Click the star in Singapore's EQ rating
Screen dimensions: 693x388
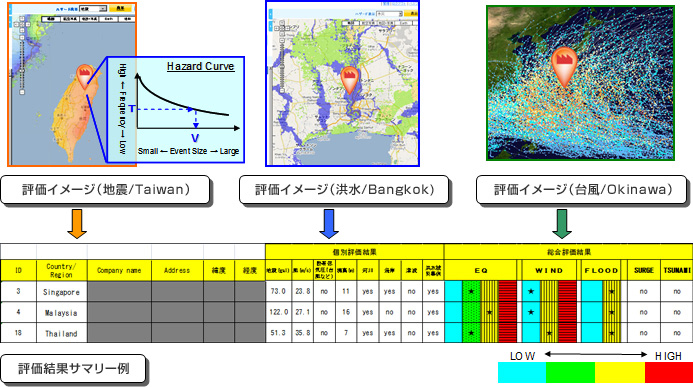[471, 291]
